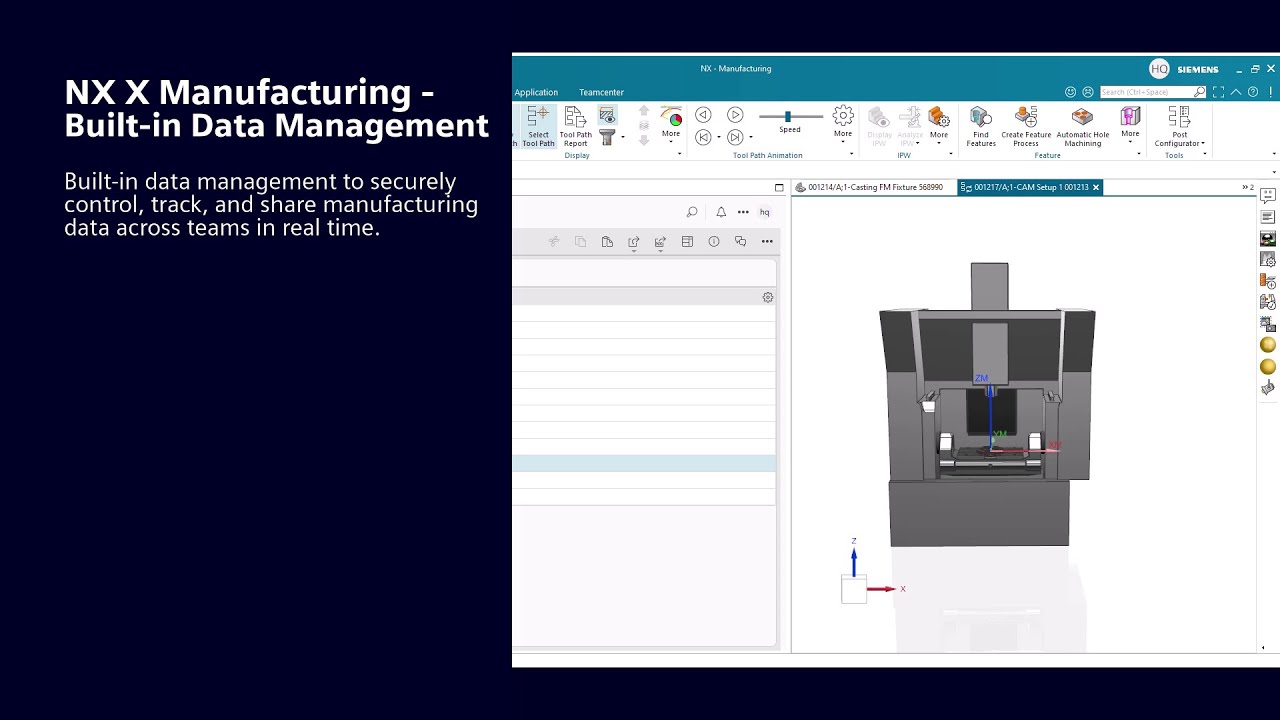The image size is (1280, 720).
Task: Click the cutting tool display icon
Action: 607,138
